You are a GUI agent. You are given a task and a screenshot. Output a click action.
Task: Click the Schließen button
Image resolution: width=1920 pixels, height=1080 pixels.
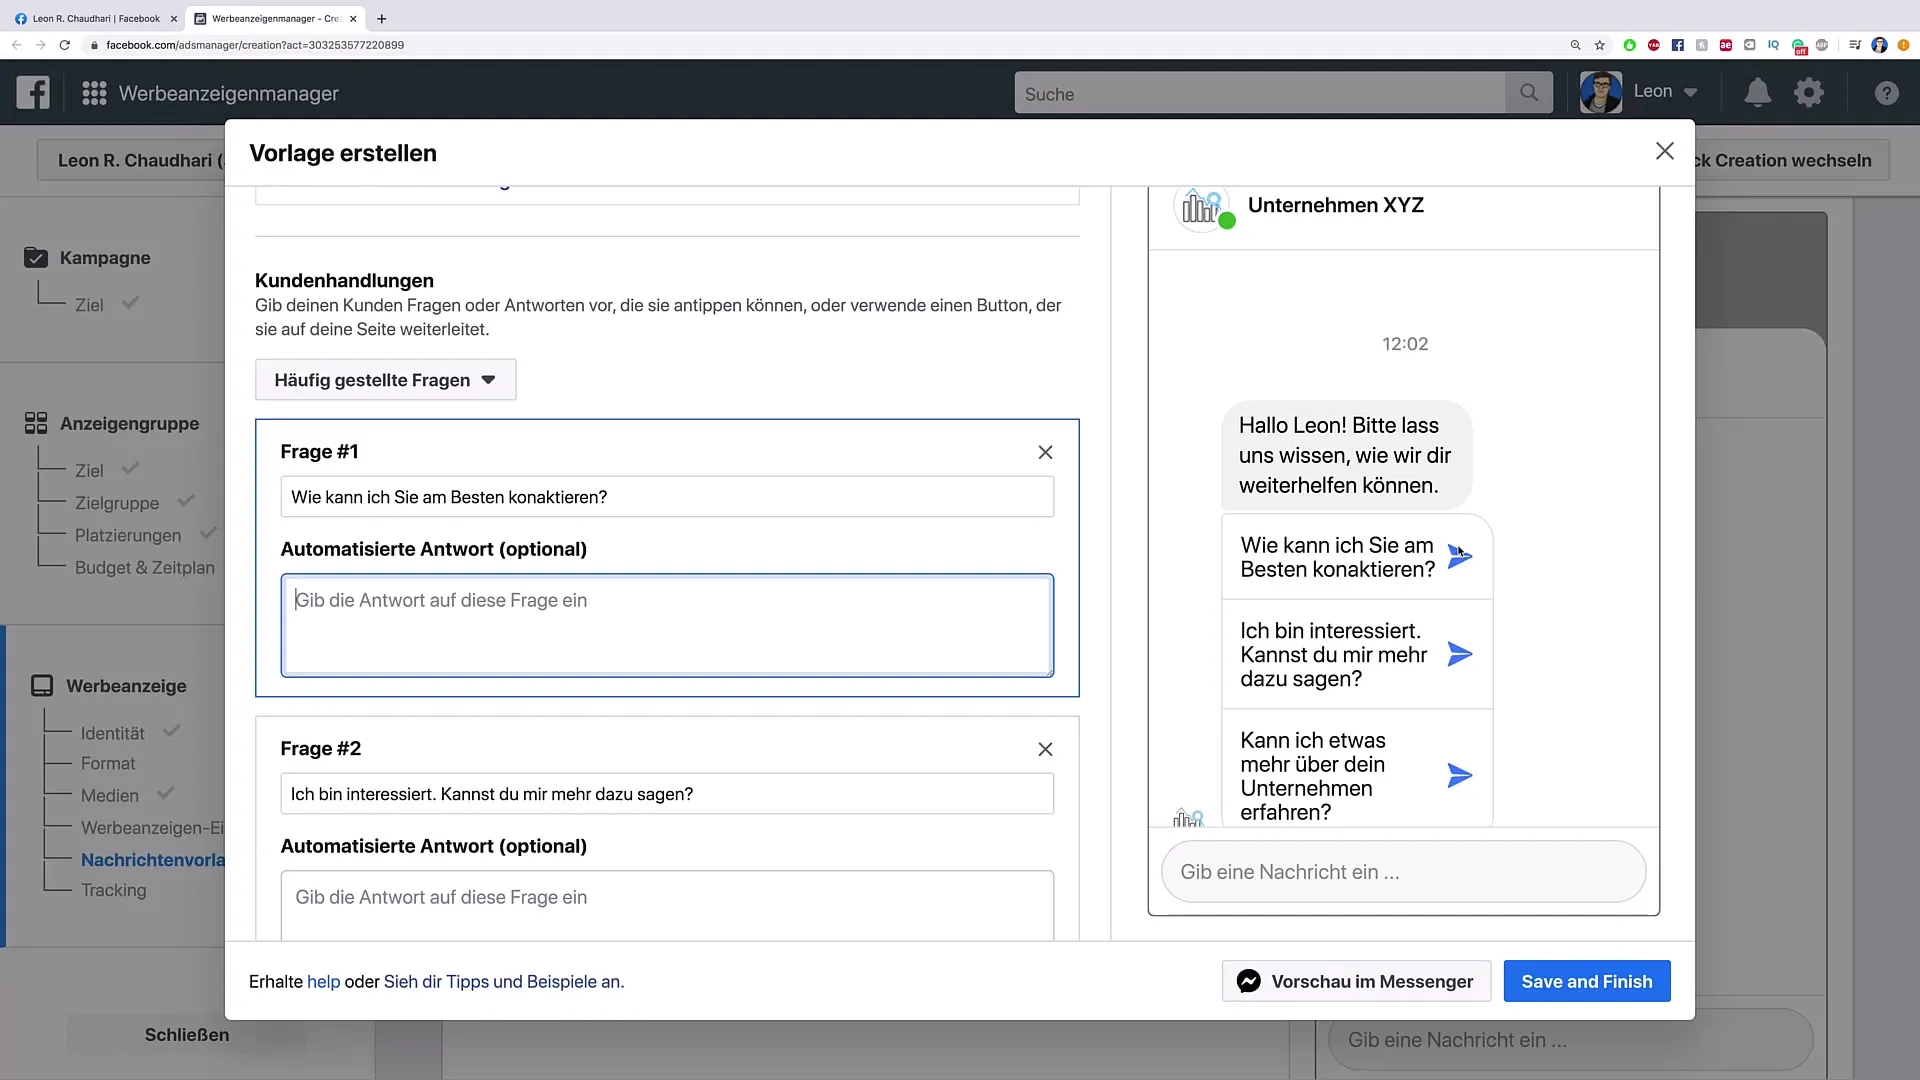(x=187, y=1035)
